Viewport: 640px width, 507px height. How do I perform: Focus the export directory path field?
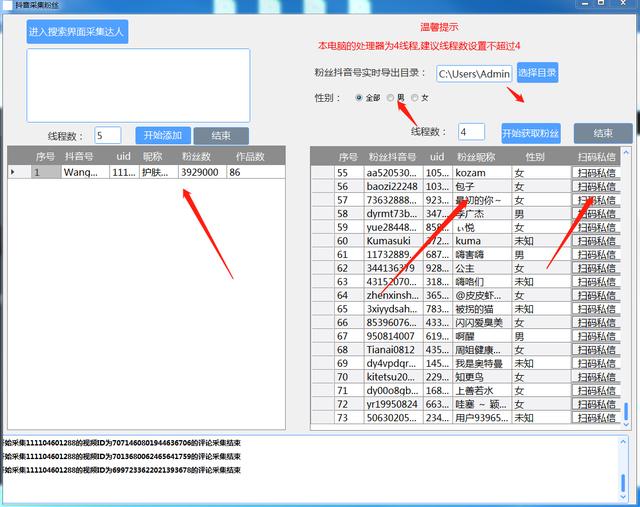coord(474,74)
